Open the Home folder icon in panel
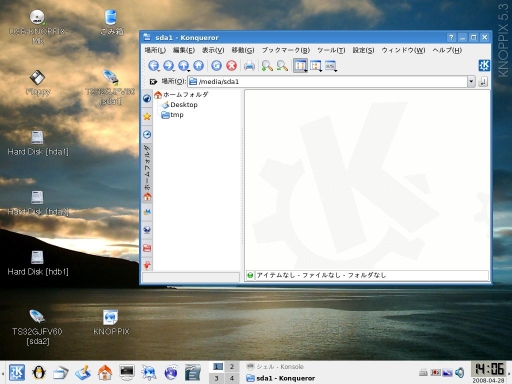The image size is (512, 384). [x=105, y=372]
